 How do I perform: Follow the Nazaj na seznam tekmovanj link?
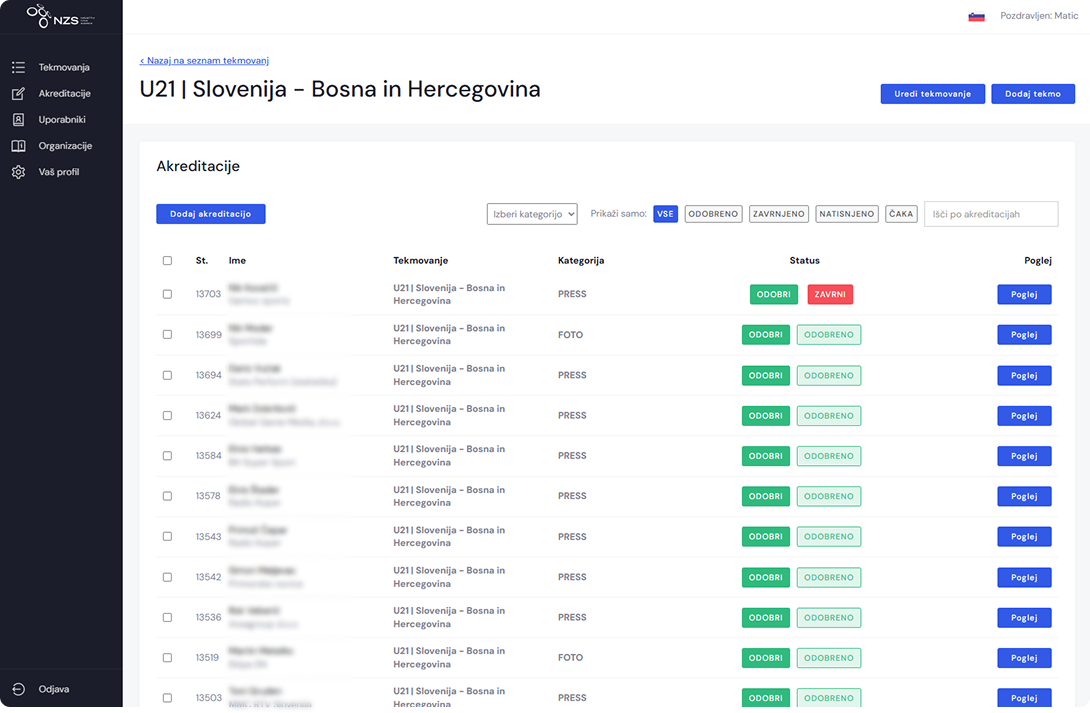point(204,61)
